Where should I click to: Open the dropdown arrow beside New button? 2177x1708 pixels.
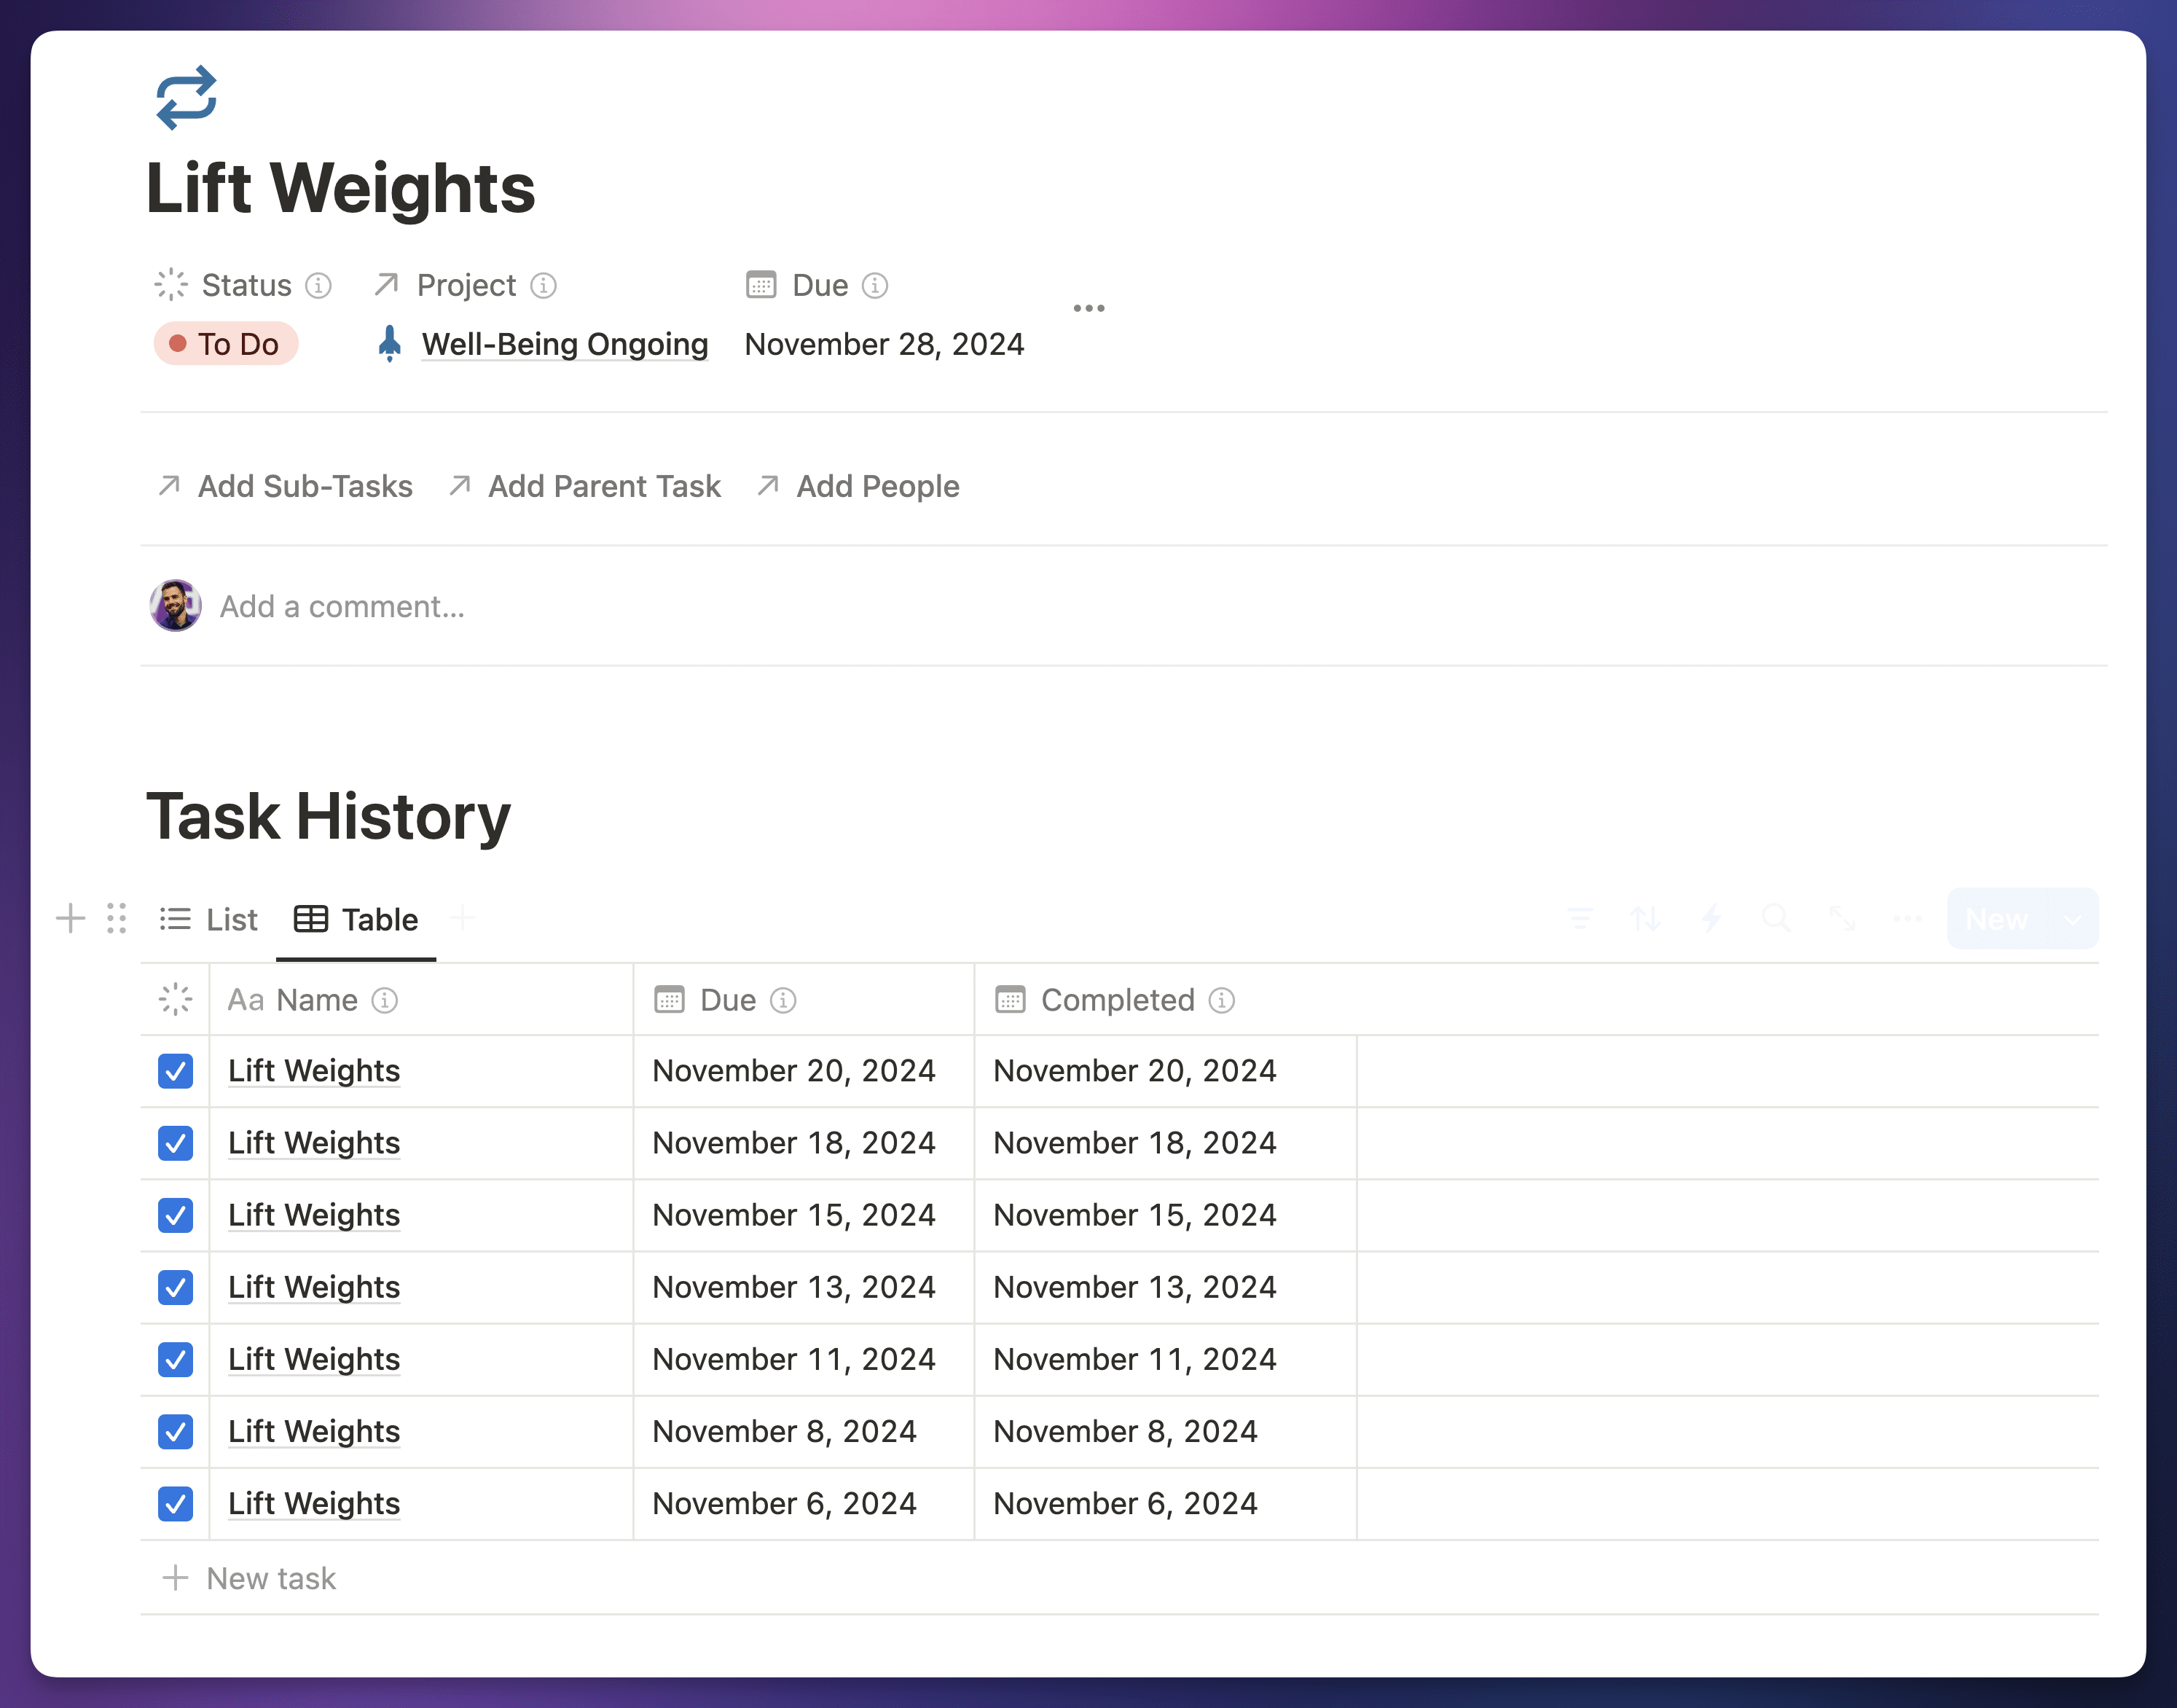tap(2072, 919)
